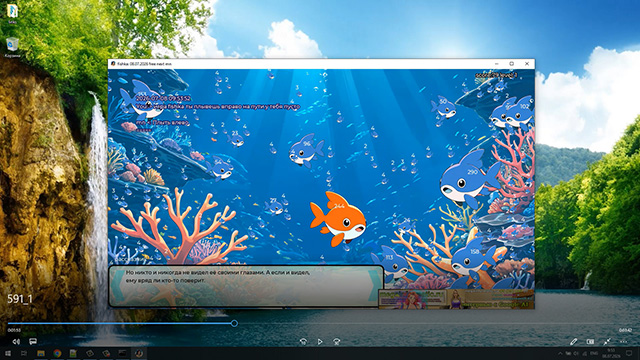Click the ENG language indicator in the tray
Screen dimensions: 640x360
point(594,353)
